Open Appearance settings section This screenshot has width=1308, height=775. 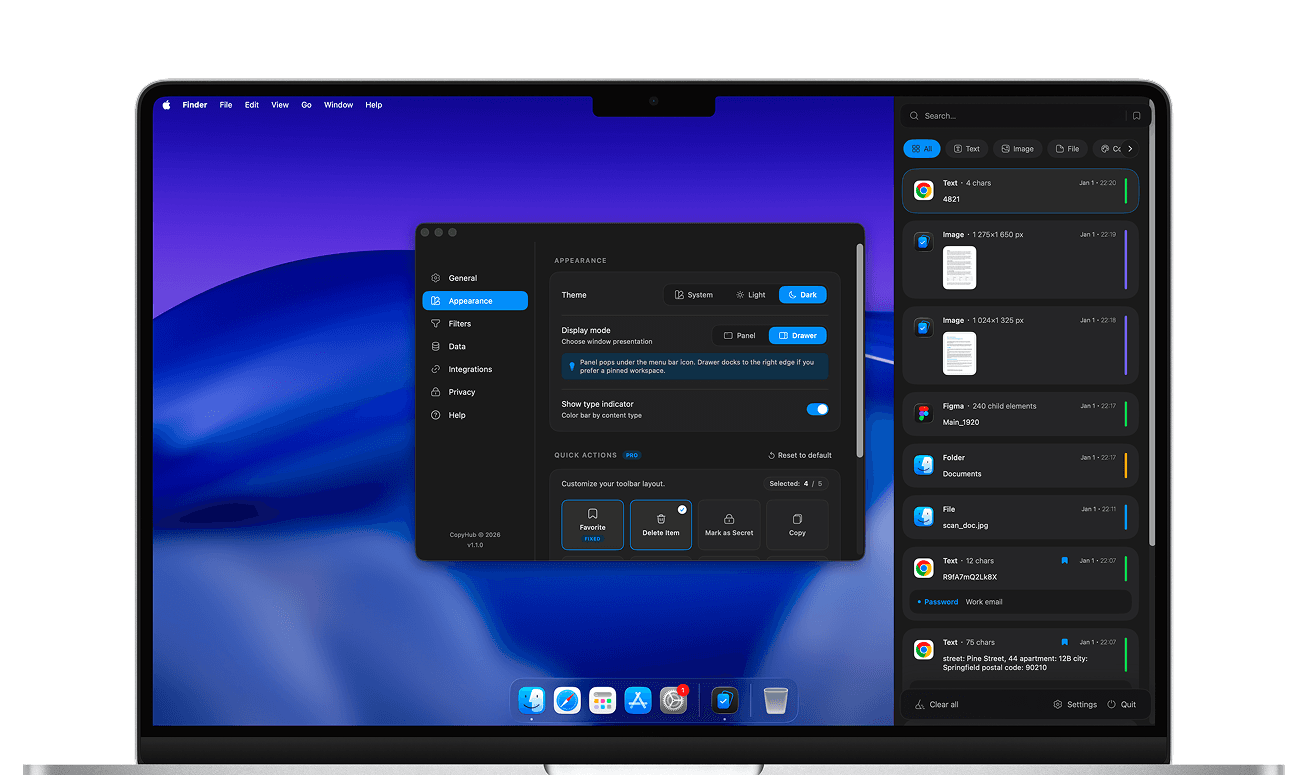(x=475, y=301)
